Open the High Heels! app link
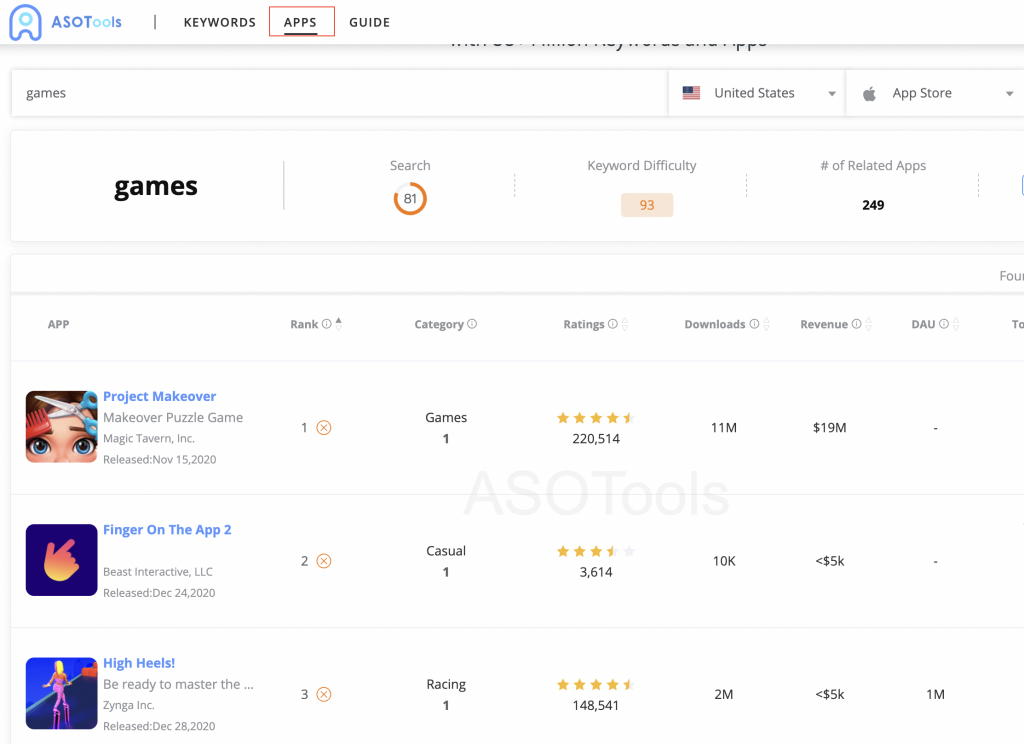This screenshot has height=744, width=1024. coord(139,663)
